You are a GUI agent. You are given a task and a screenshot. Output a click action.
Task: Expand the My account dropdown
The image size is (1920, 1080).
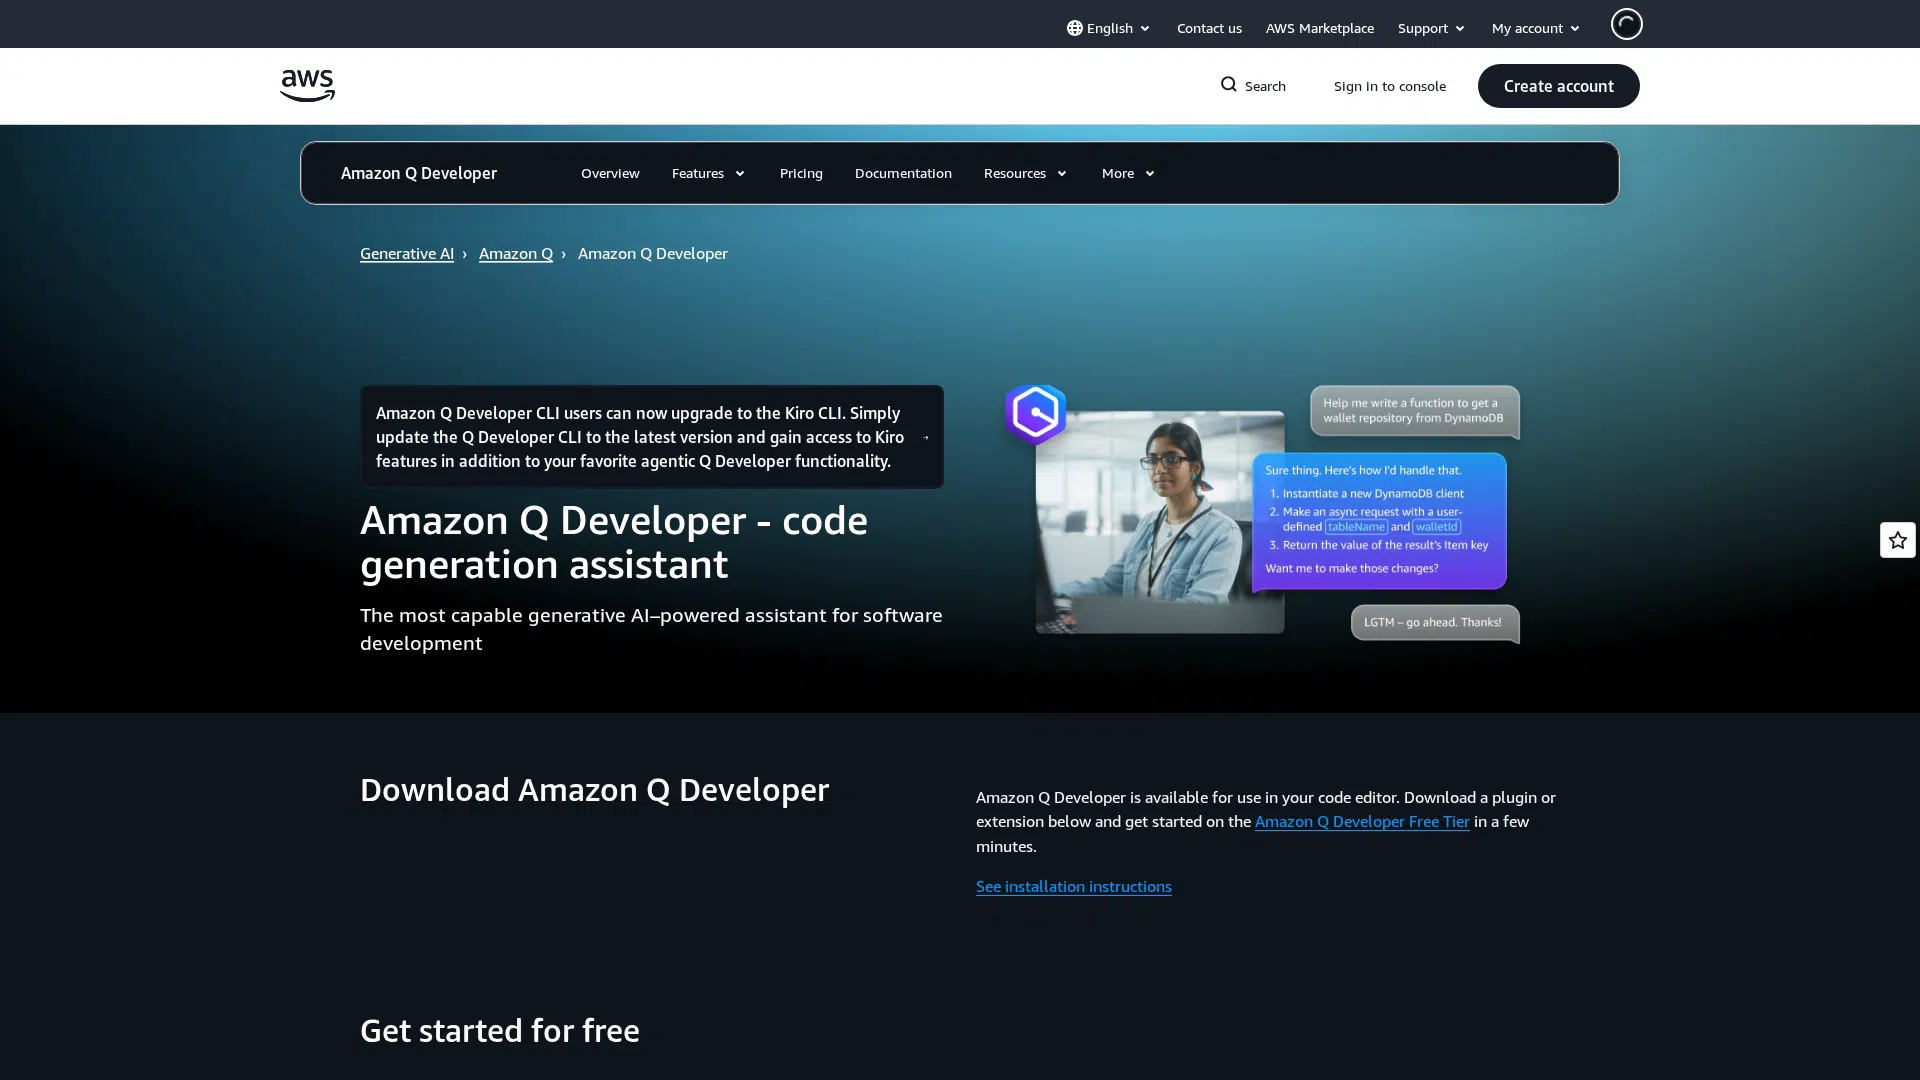coord(1536,28)
